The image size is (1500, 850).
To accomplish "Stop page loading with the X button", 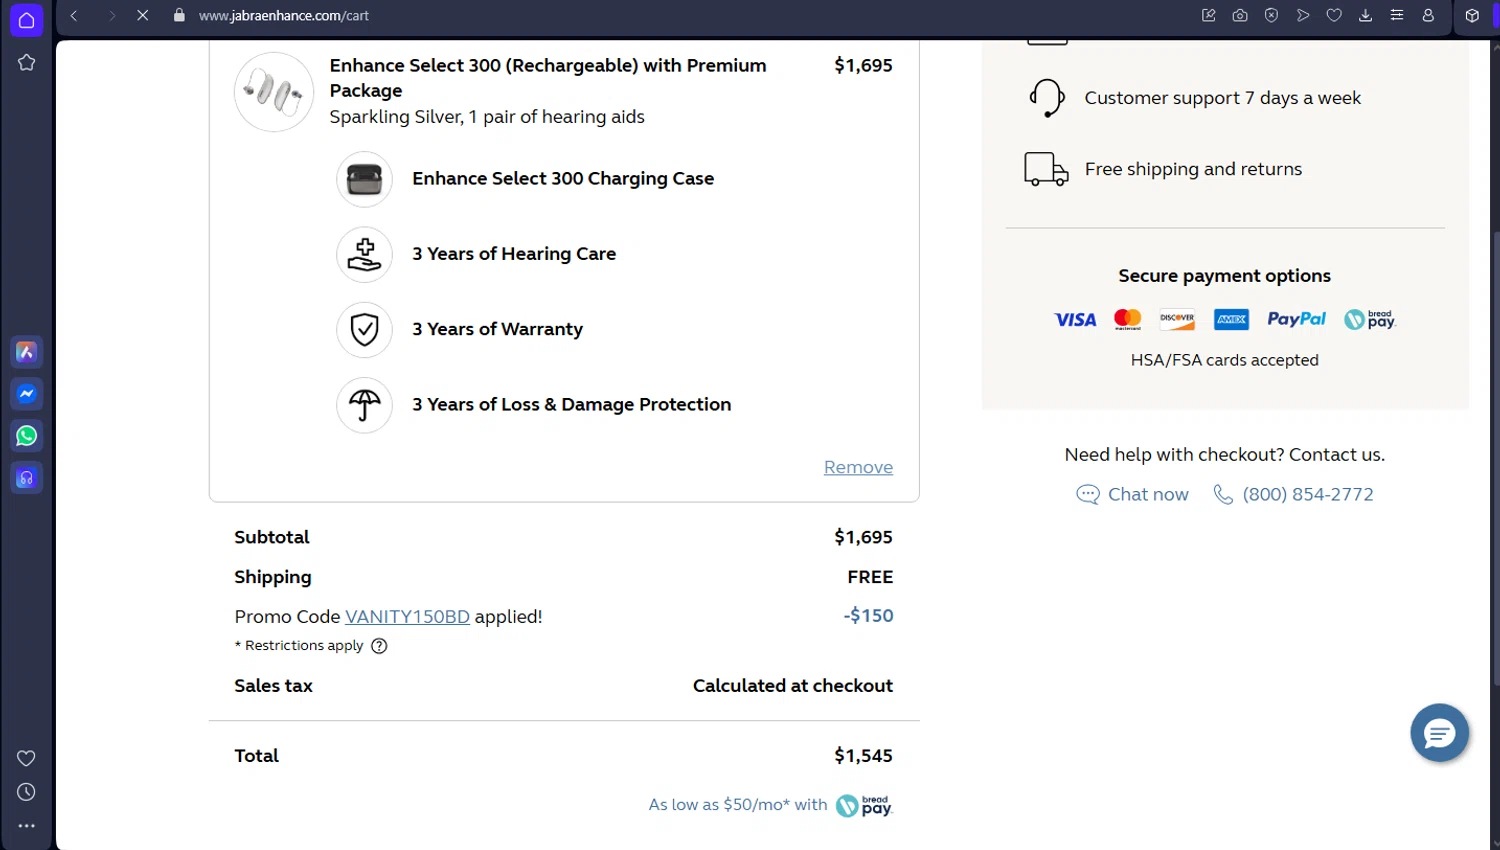I will pos(143,16).
